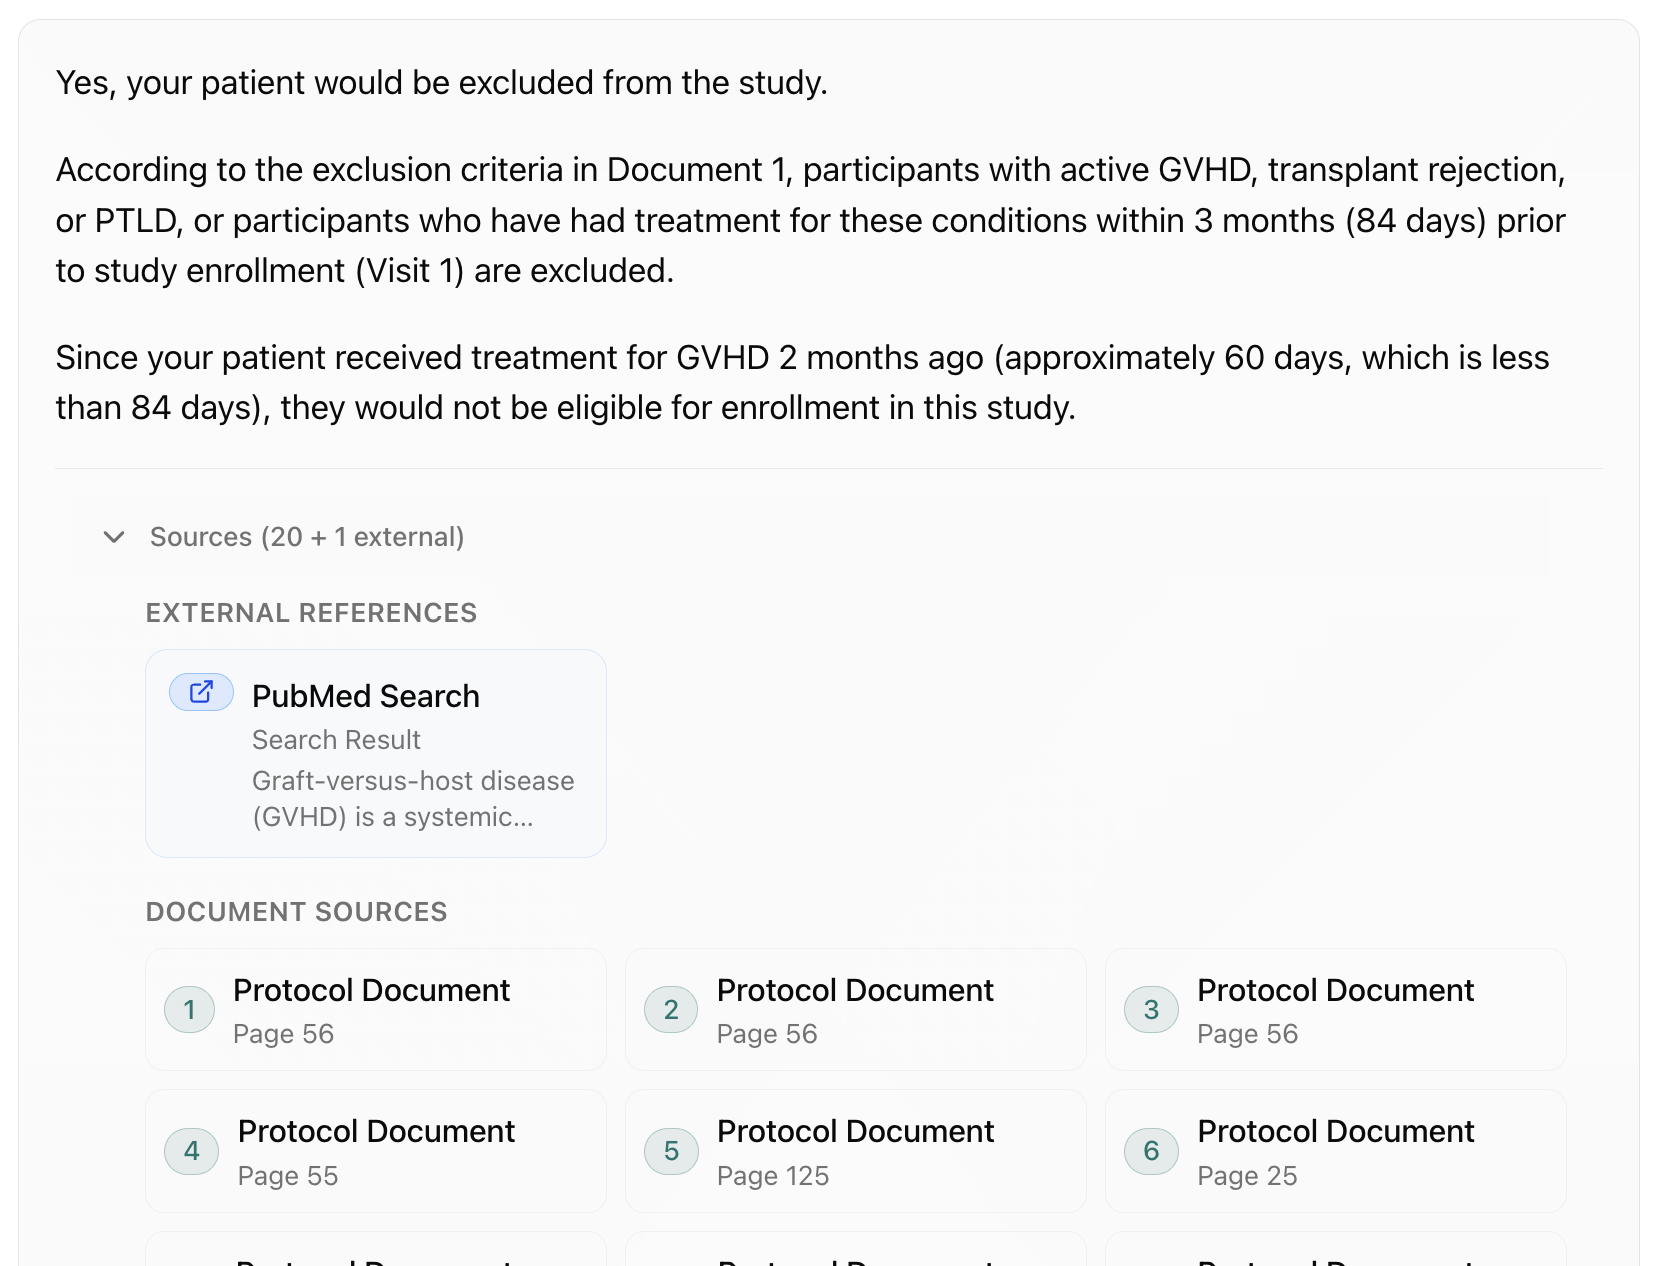The width and height of the screenshot is (1664, 1266).
Task: Select the numbered badge on source 5
Action: click(x=670, y=1151)
